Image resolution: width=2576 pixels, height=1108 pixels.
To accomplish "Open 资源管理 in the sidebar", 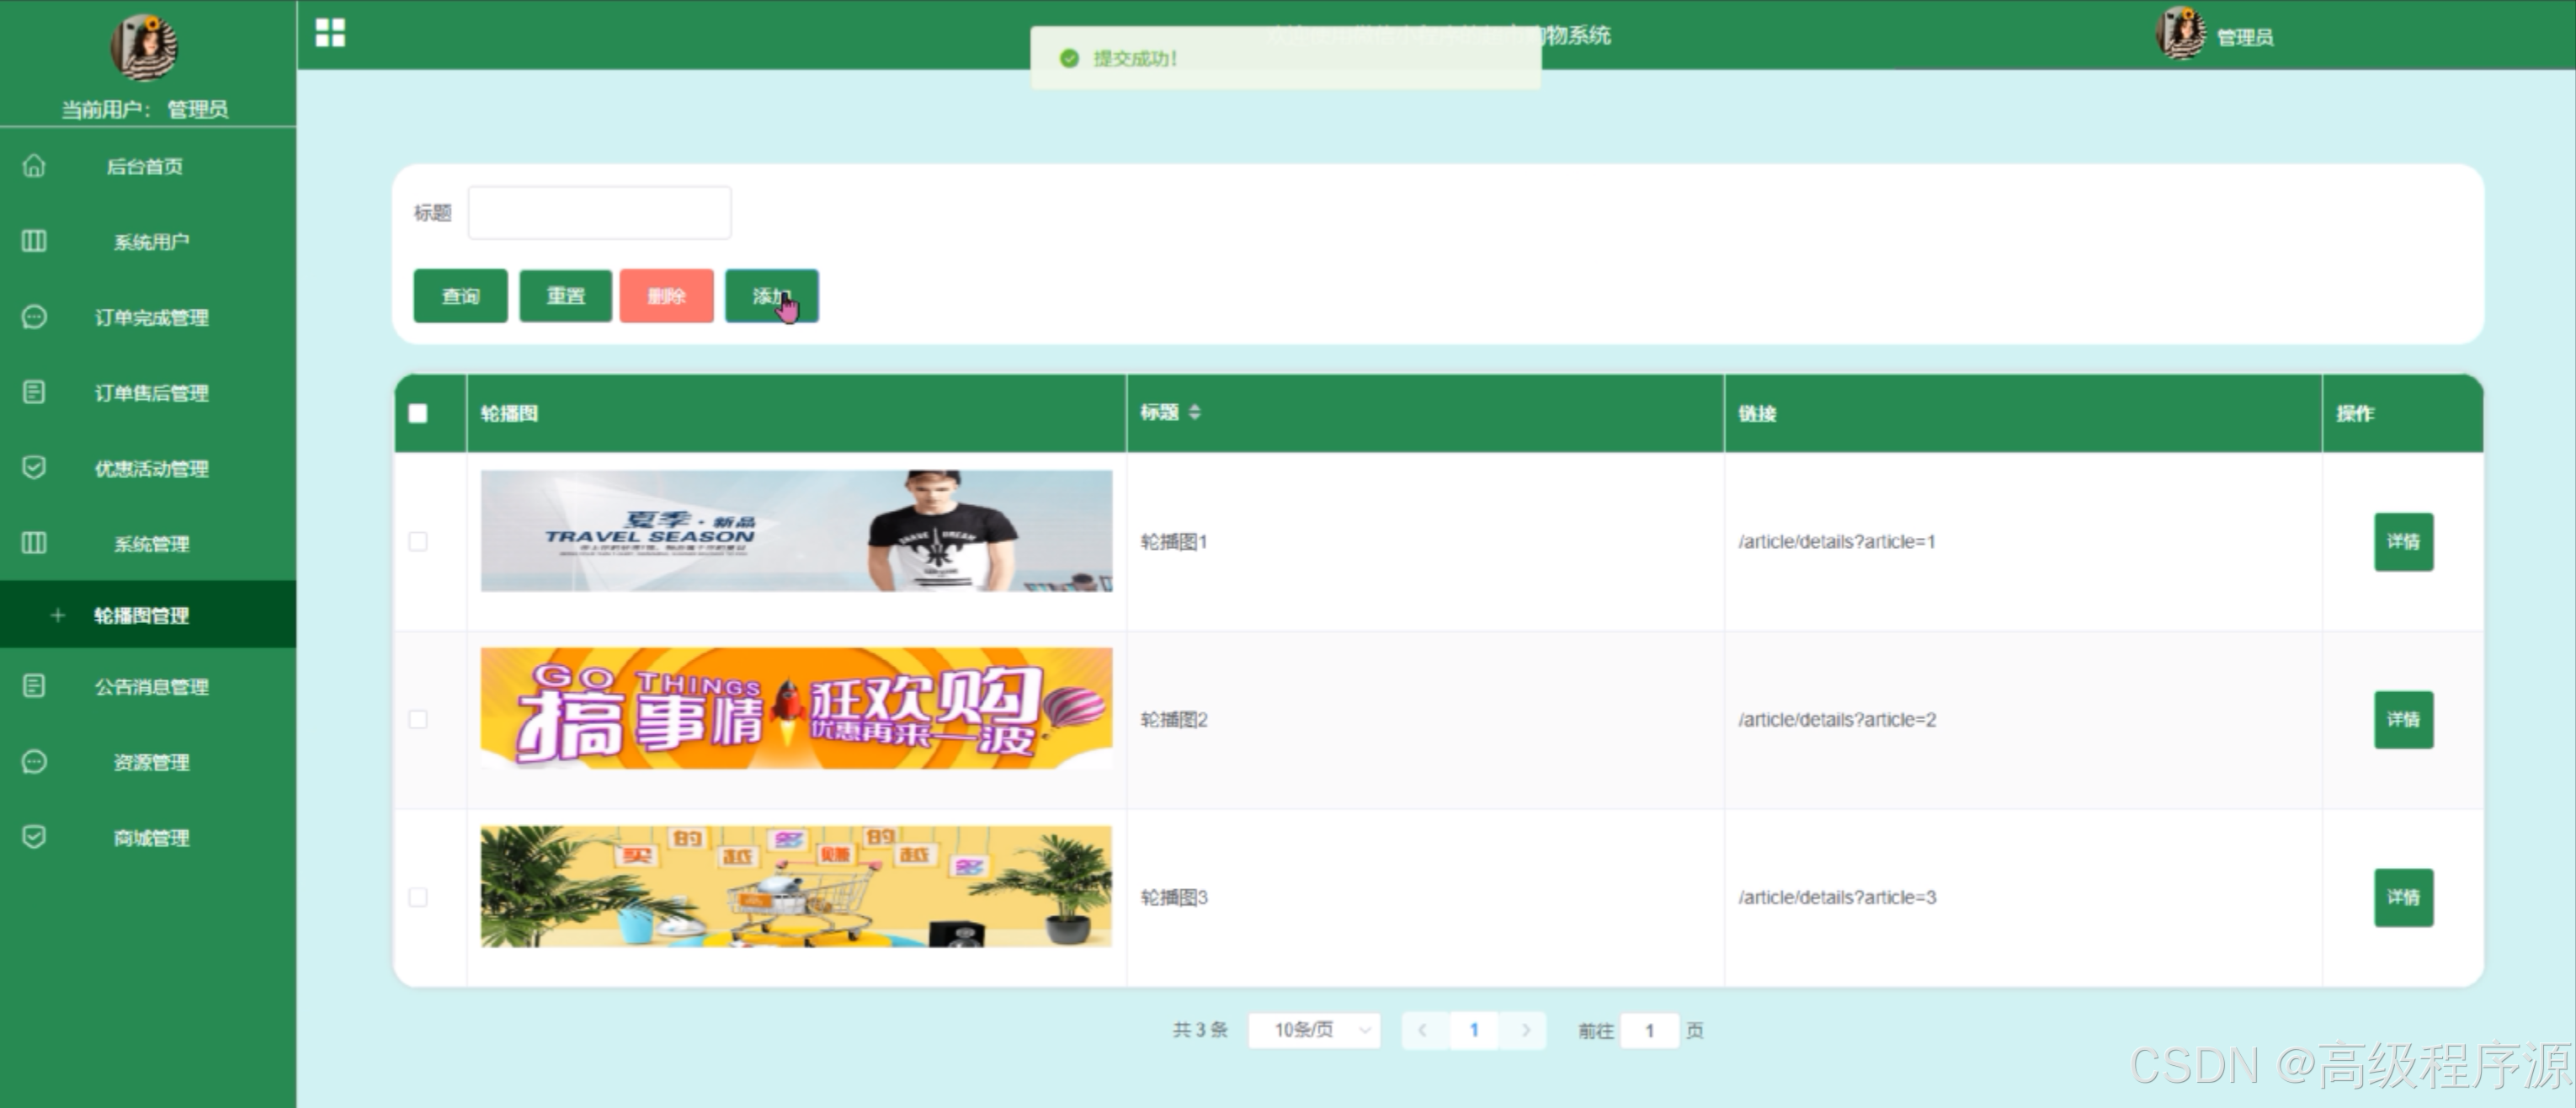I will pos(150,762).
